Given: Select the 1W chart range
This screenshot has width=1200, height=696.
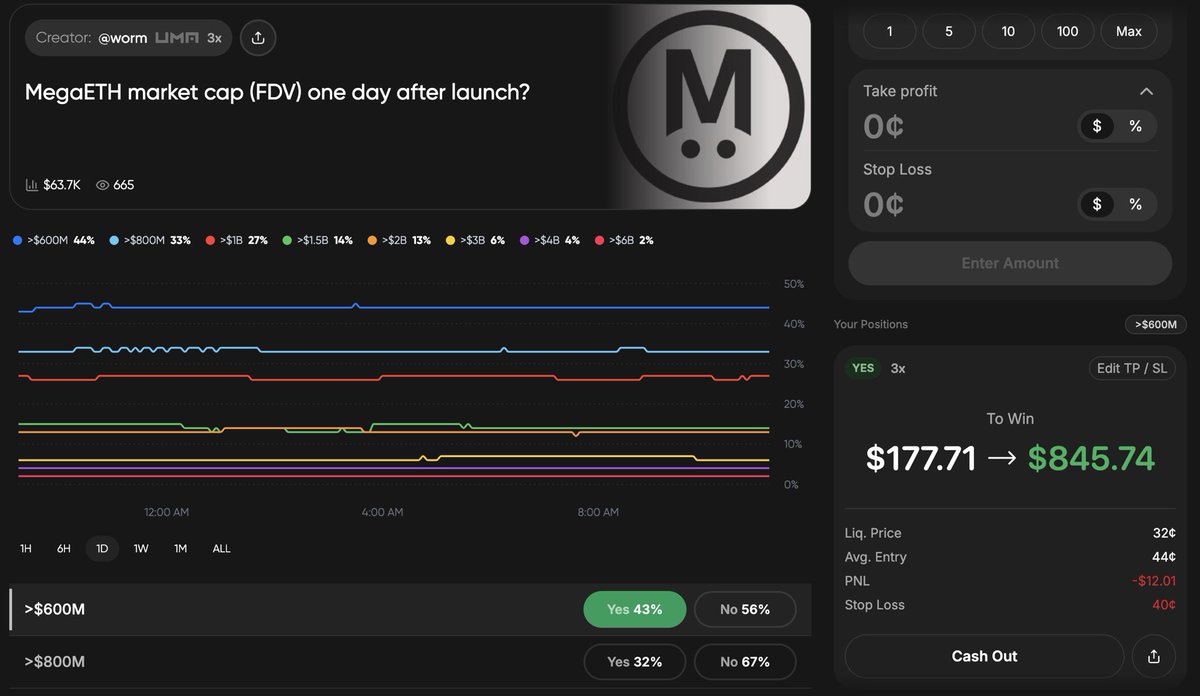Looking at the screenshot, I should (141, 549).
